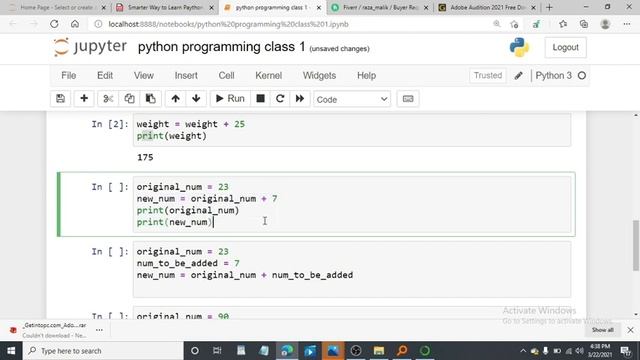Switch to Fiverr raza_malik tab
This screenshot has height=360, width=640.
[x=380, y=7]
